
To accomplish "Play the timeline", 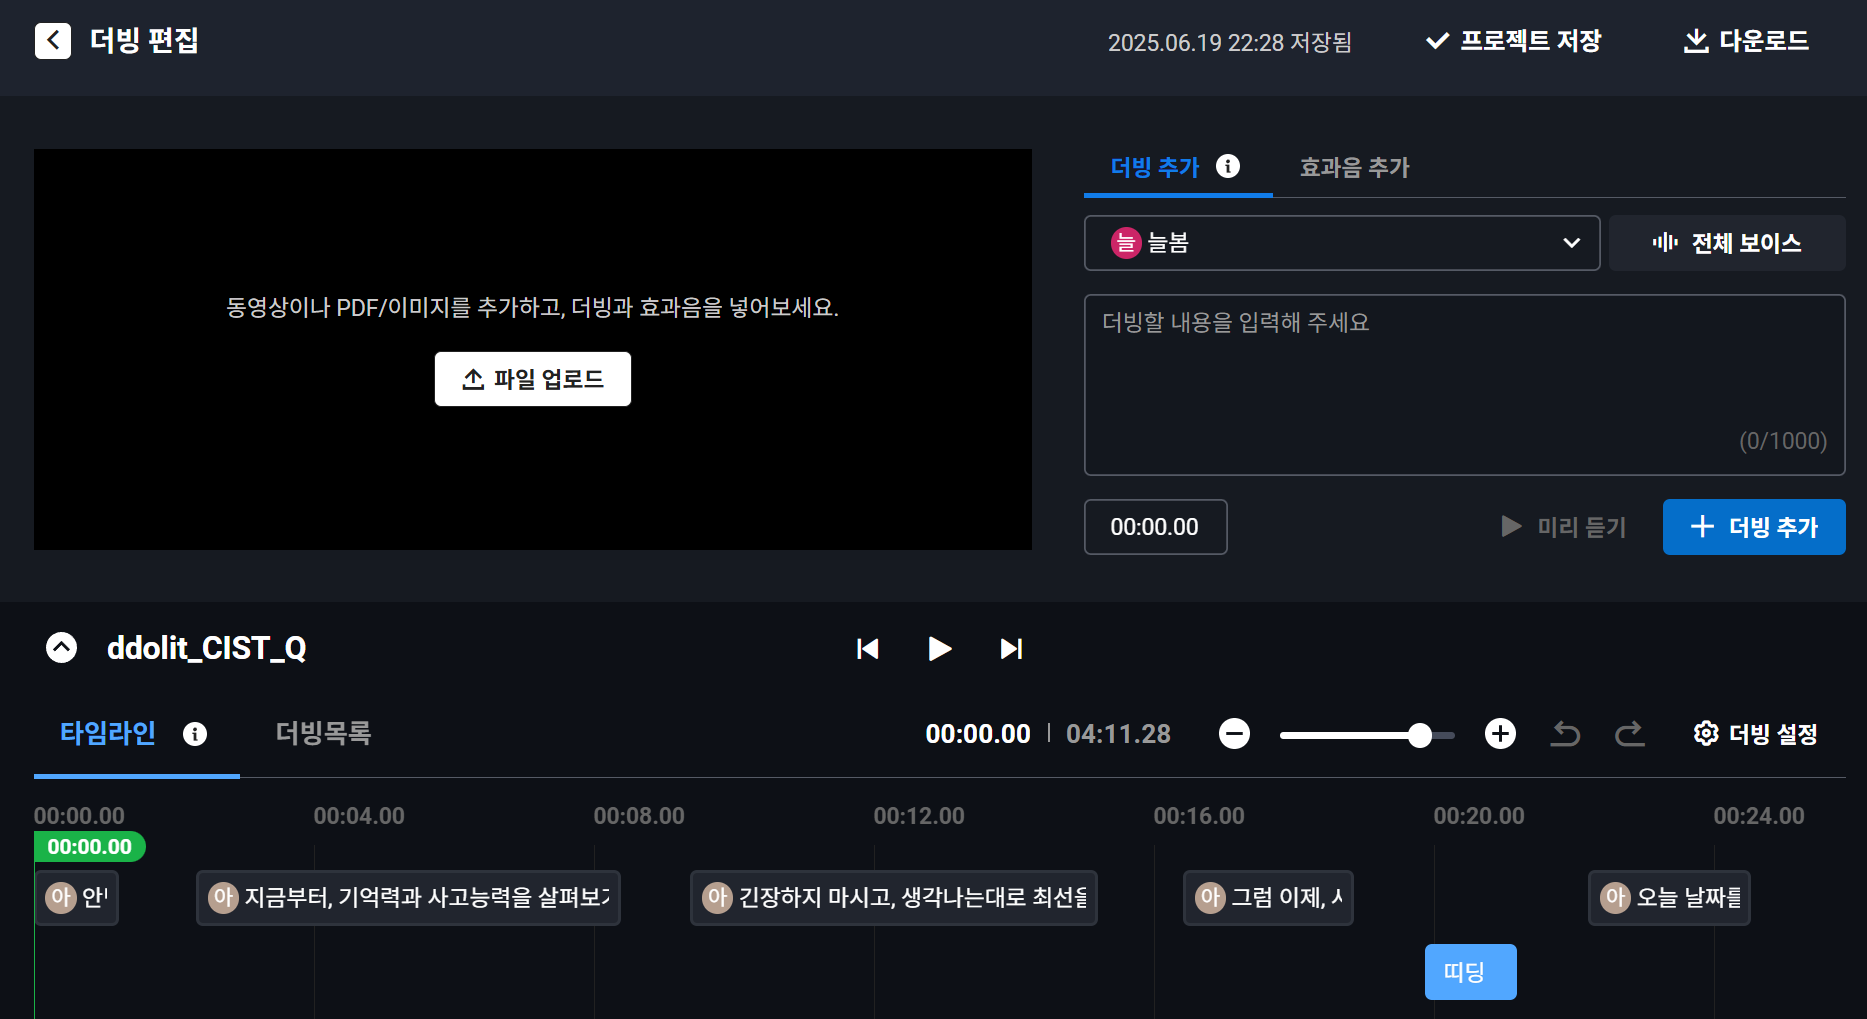I will [939, 649].
